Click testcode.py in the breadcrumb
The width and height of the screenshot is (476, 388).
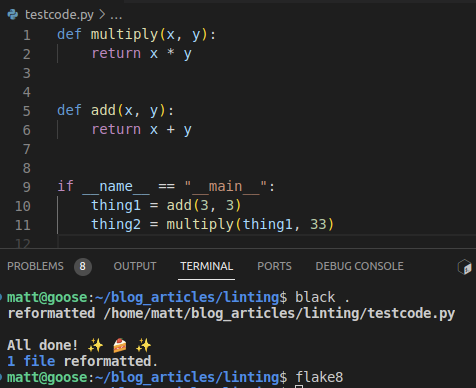[x=59, y=15]
